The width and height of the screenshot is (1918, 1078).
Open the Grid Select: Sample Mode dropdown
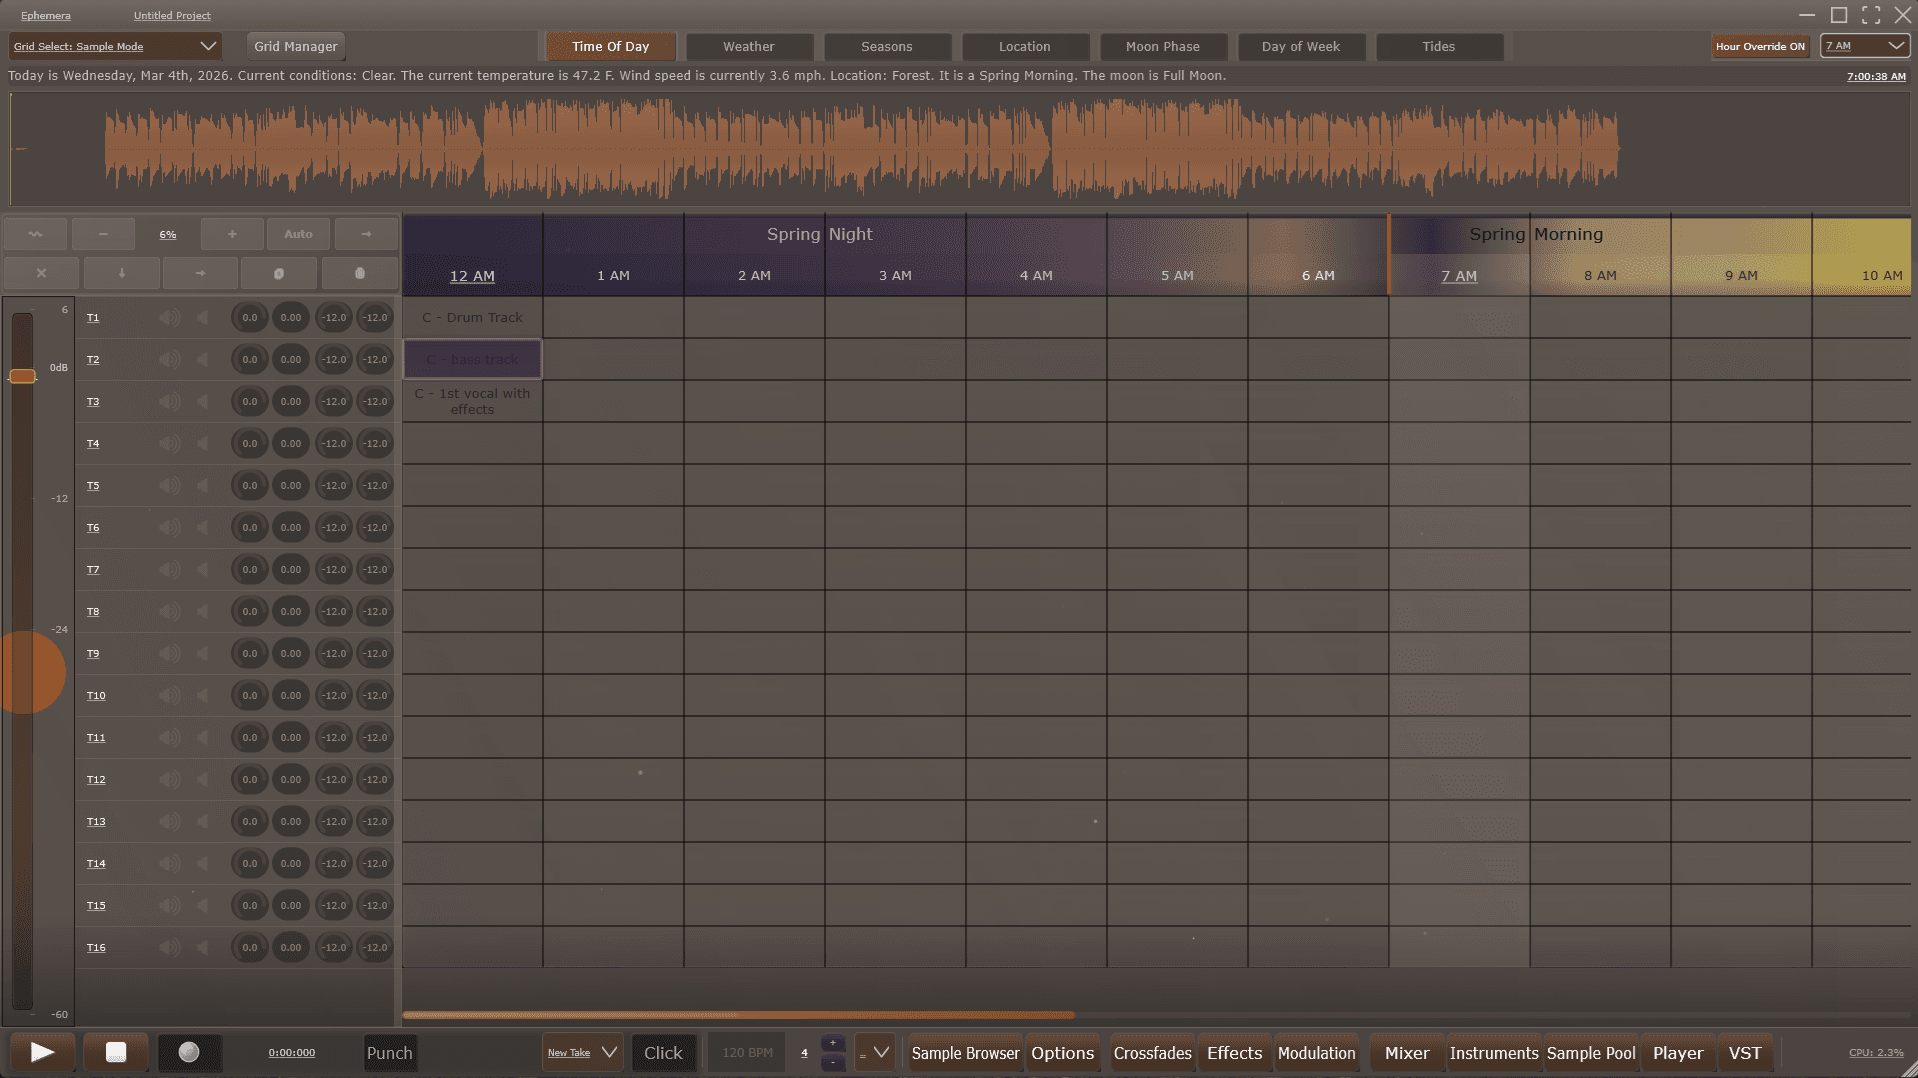(115, 46)
